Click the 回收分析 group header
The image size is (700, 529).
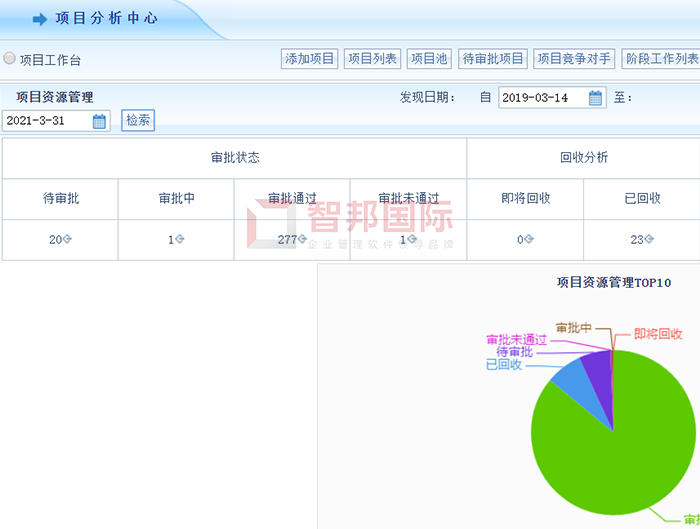click(584, 158)
